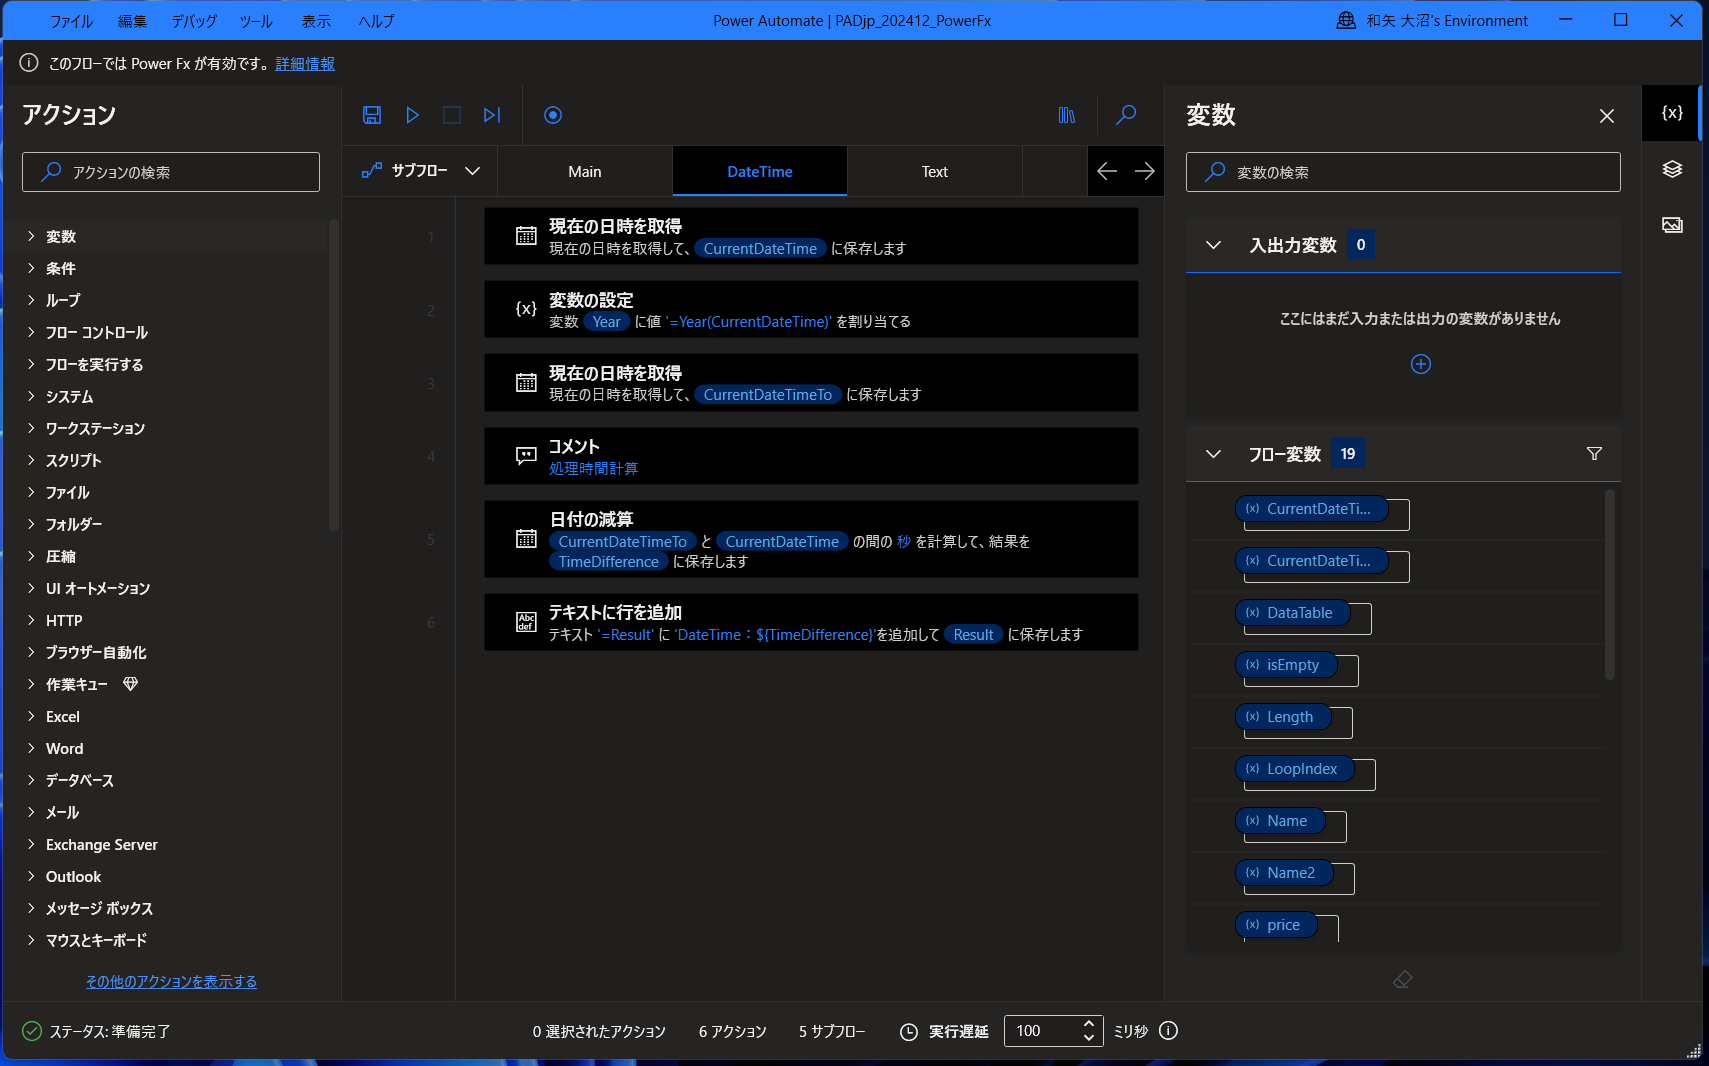
Task: Open the ヘルプ menu
Action: [376, 21]
